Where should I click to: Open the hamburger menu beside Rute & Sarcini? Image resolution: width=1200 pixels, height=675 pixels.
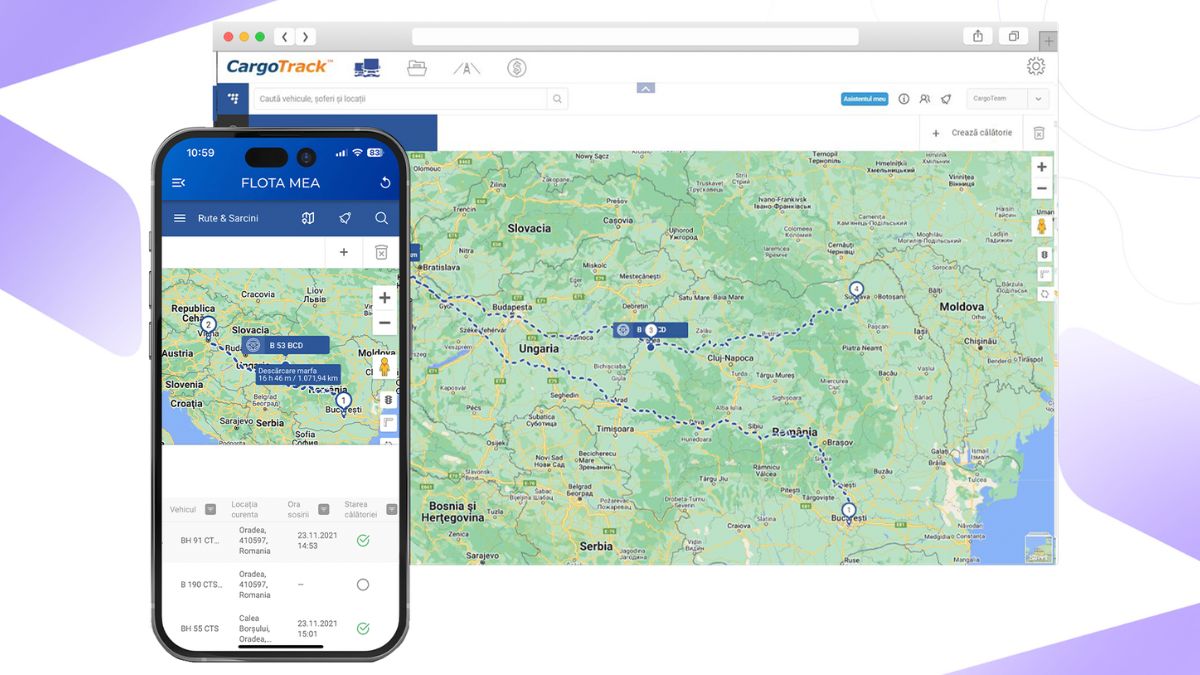(180, 218)
